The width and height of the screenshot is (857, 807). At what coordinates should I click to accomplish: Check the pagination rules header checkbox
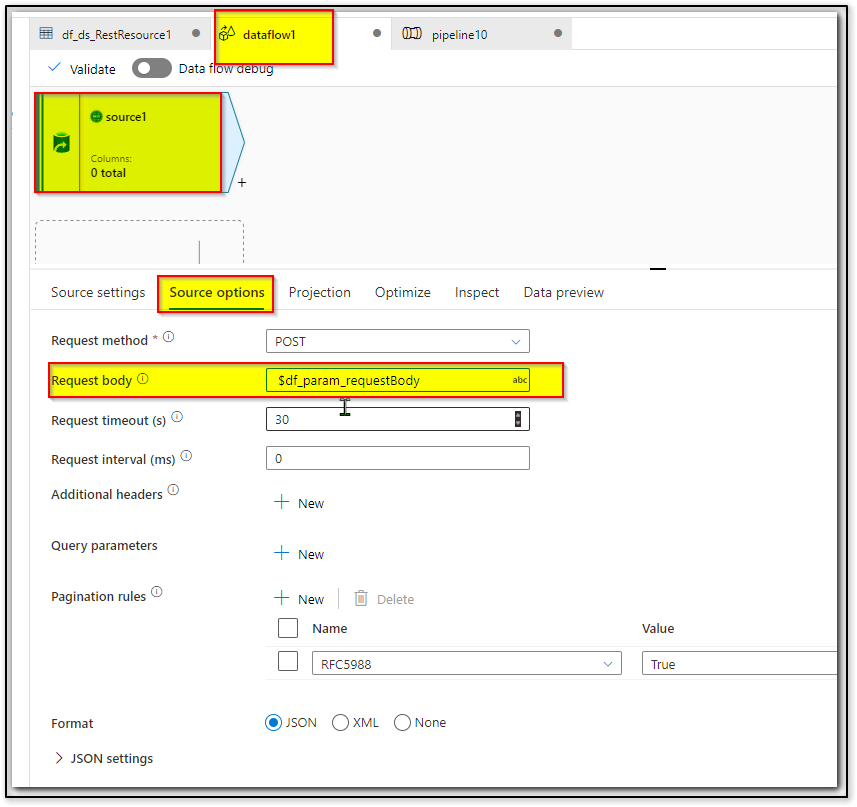[x=288, y=628]
